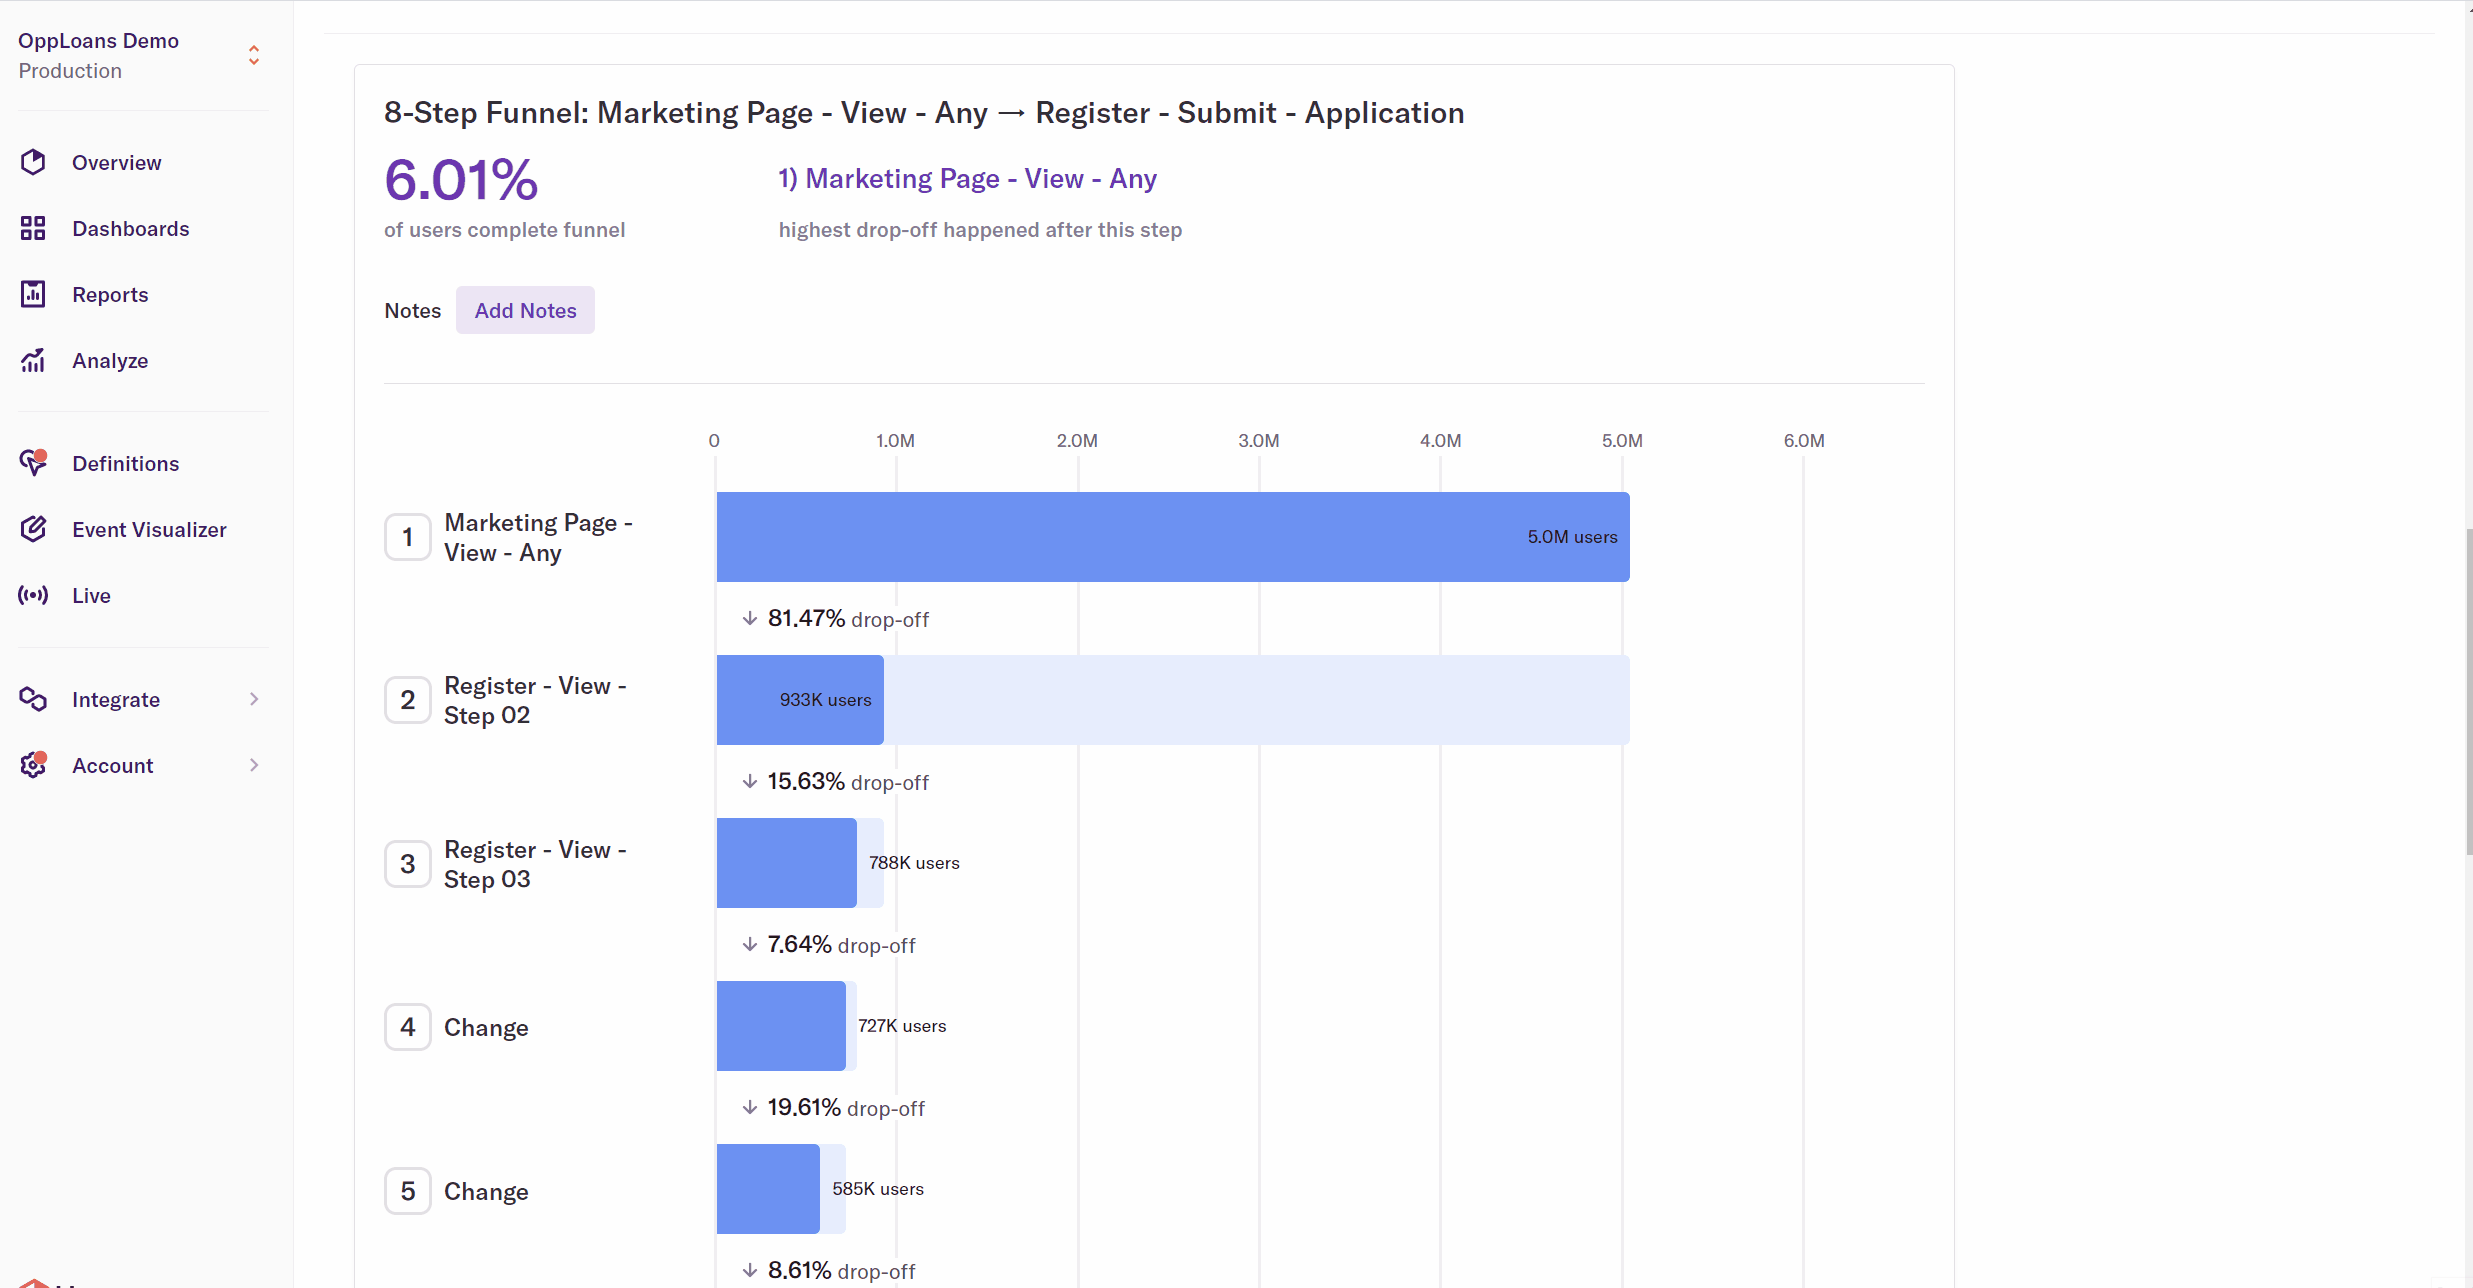Screen dimensions: 2473x1288
Task: Open the Dashboards menu item
Action: click(x=130, y=228)
